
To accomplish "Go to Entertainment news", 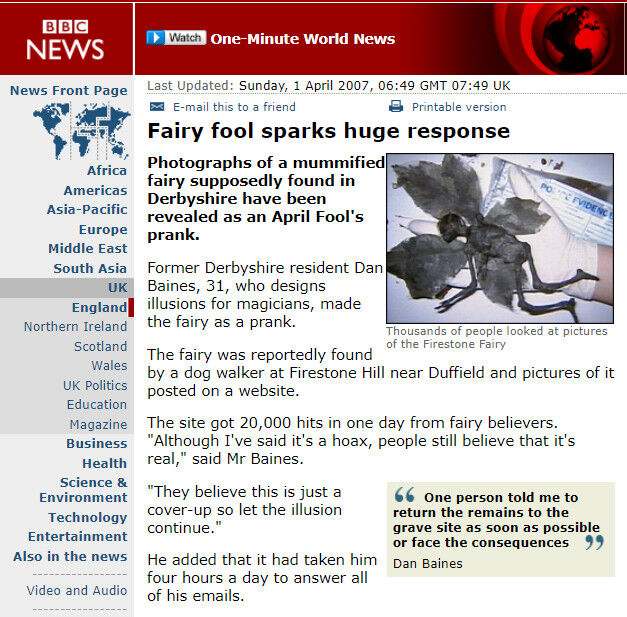I will click(x=77, y=536).
